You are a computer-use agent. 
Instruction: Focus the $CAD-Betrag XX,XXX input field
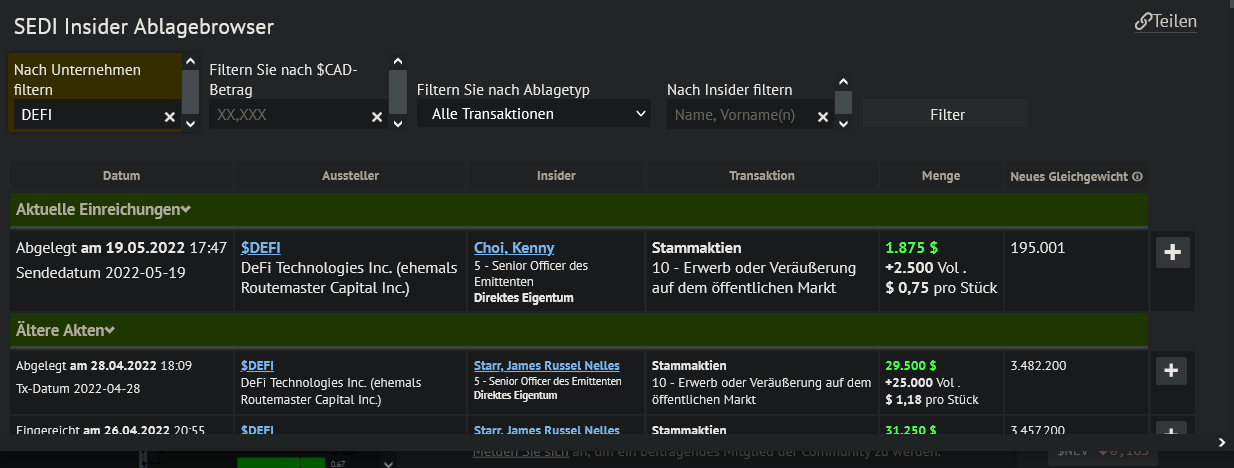[x=290, y=115]
